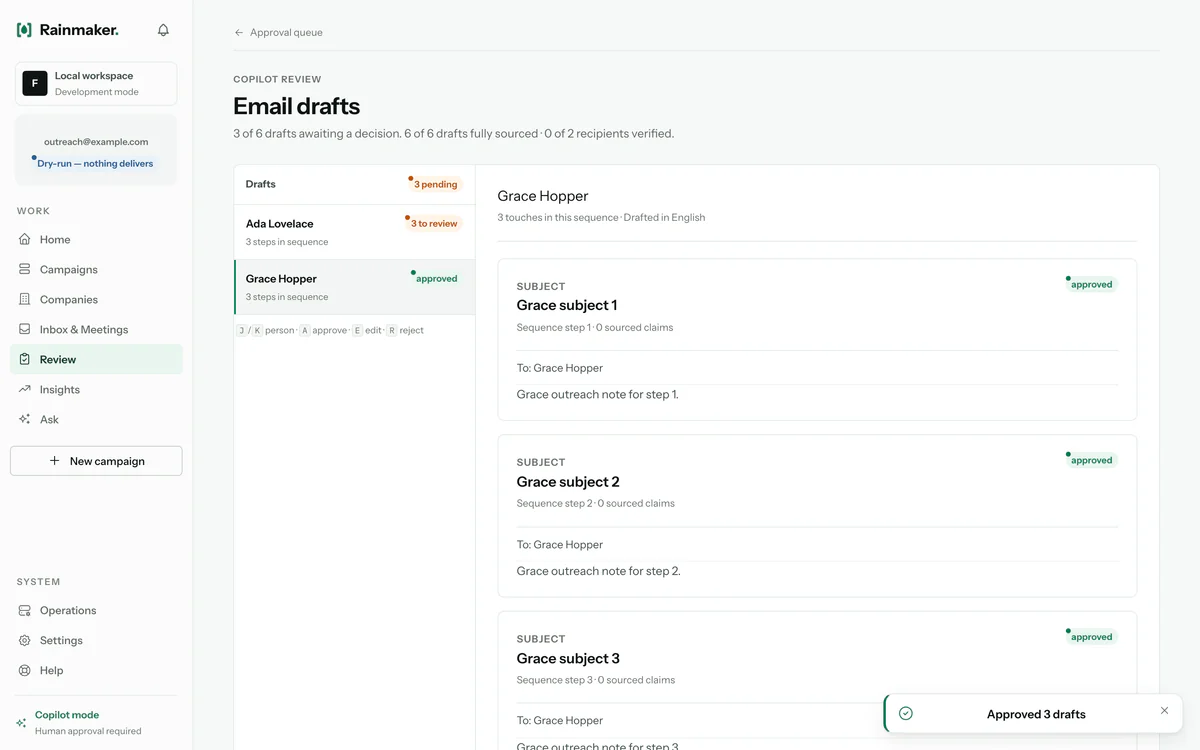Open the Local workspace switcher
This screenshot has width=1200, height=750.
click(x=96, y=83)
